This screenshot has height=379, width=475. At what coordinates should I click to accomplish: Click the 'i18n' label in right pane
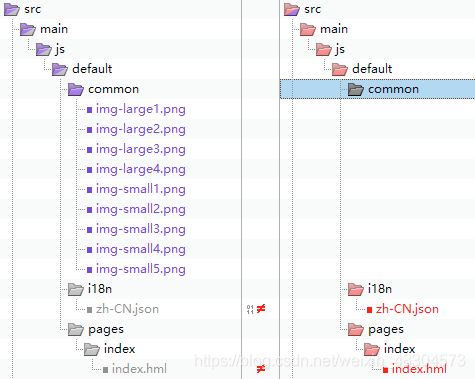[x=380, y=289]
